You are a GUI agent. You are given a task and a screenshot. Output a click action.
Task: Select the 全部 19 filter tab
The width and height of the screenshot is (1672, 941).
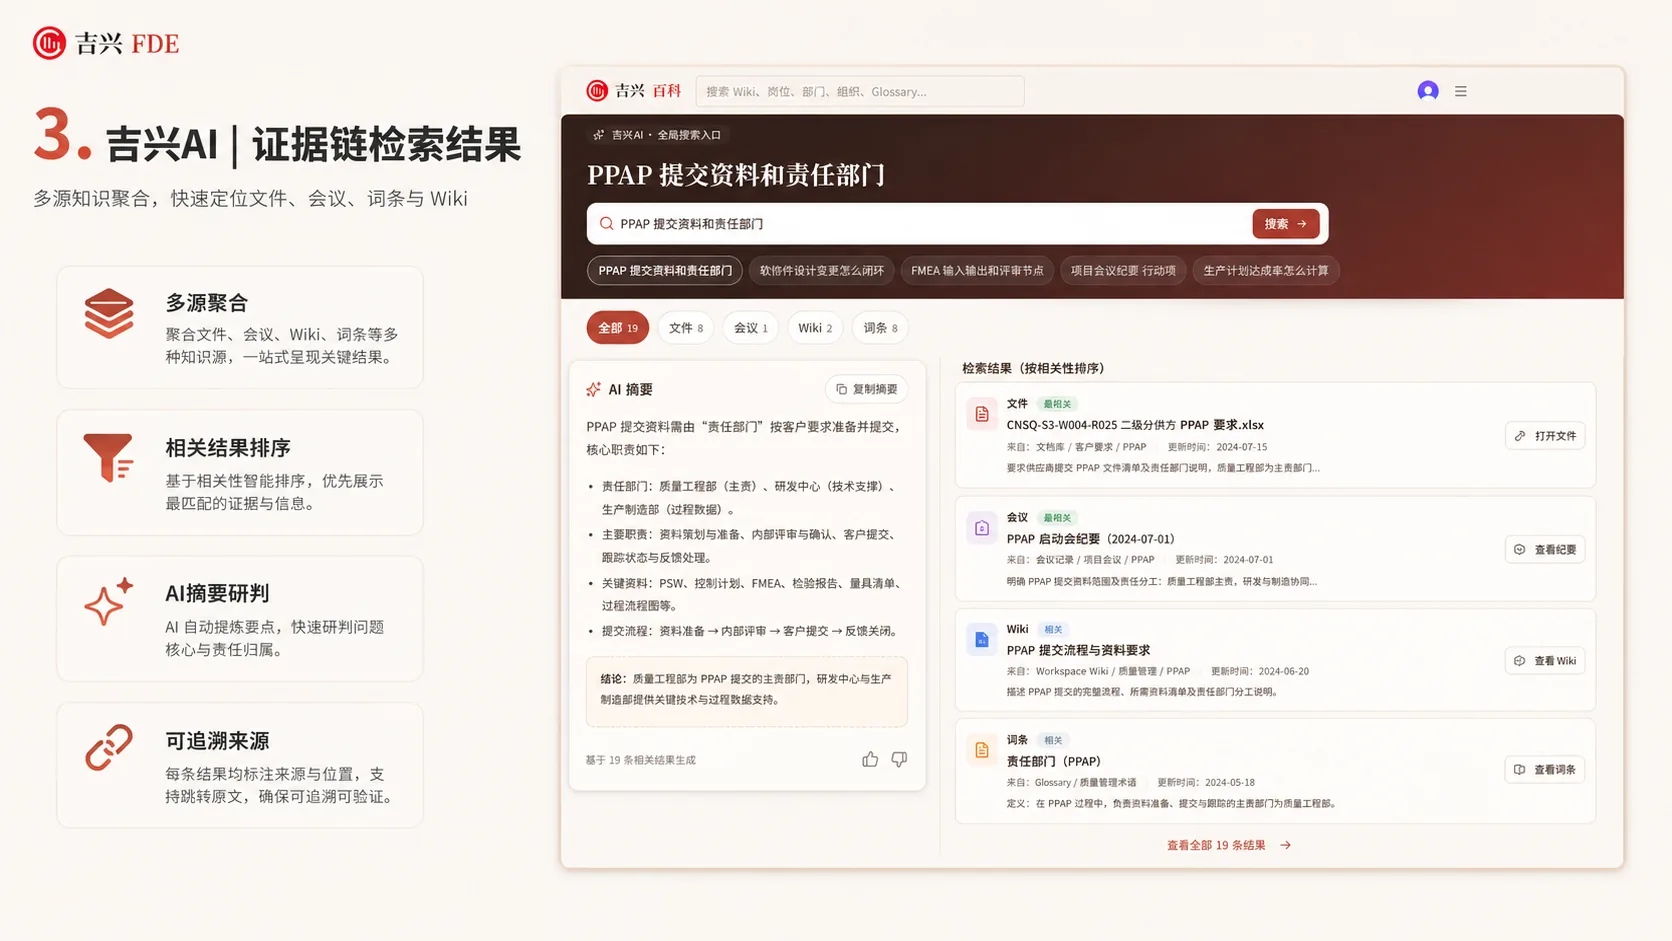[618, 328]
